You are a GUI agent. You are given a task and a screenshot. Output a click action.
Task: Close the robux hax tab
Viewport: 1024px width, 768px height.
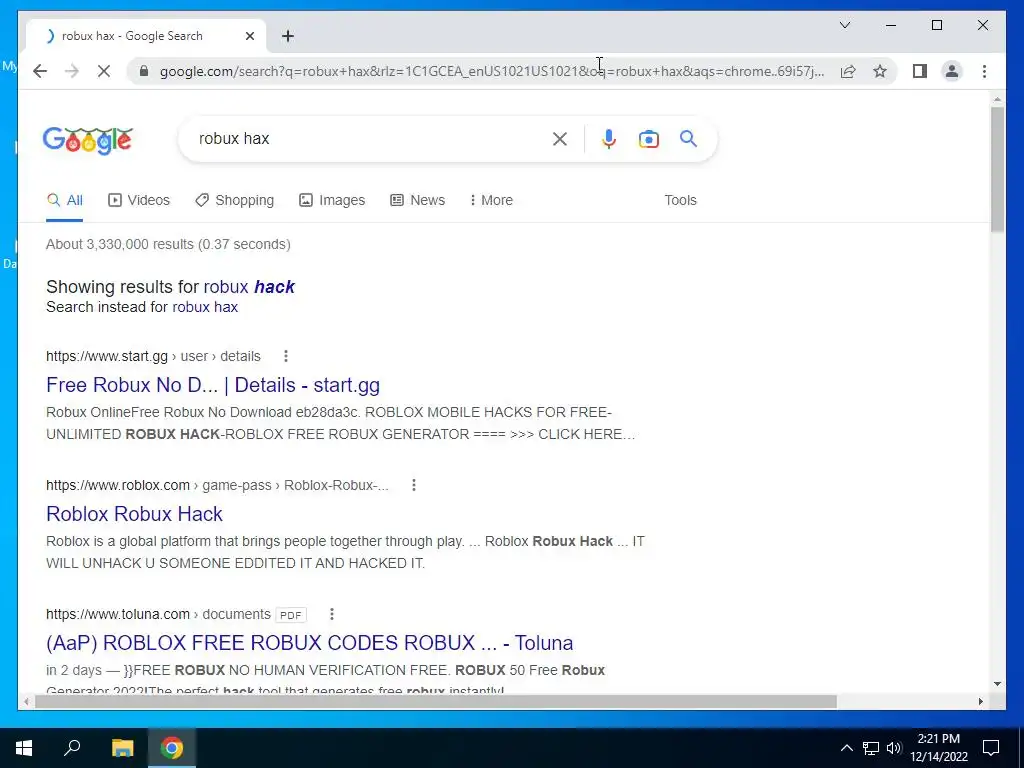coord(249,36)
